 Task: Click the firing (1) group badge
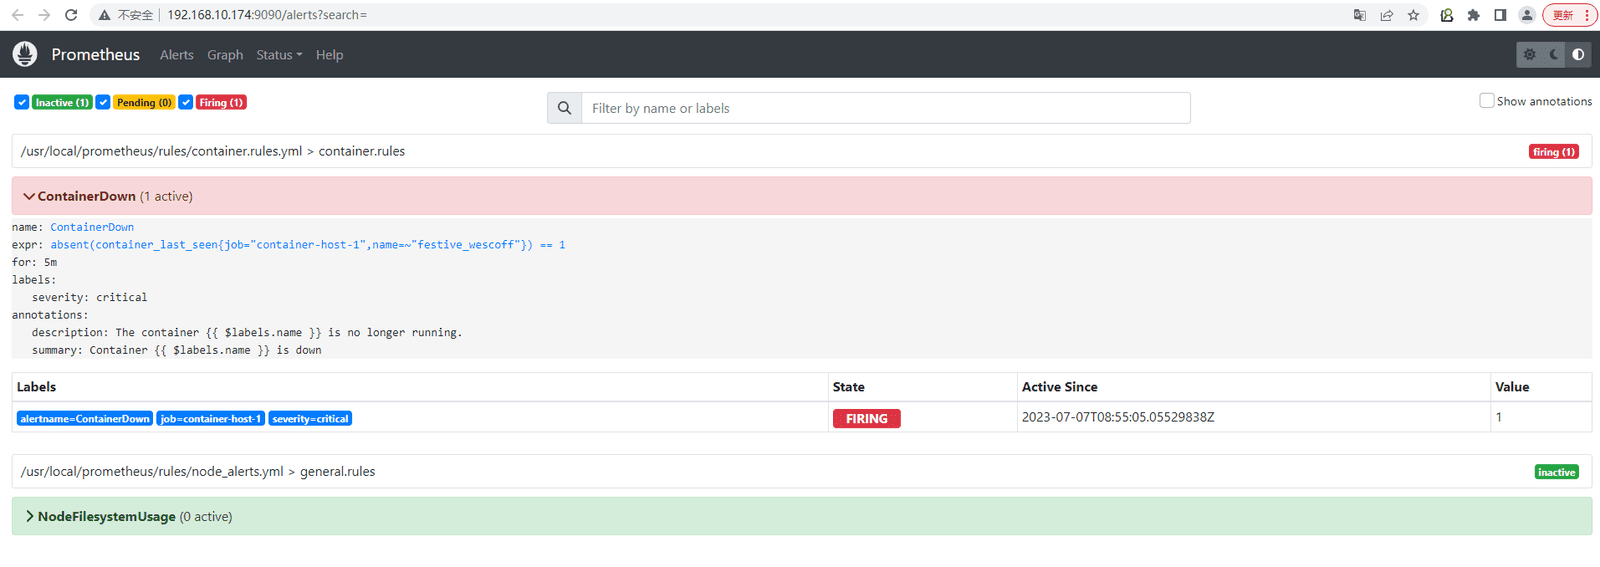[x=1554, y=152]
